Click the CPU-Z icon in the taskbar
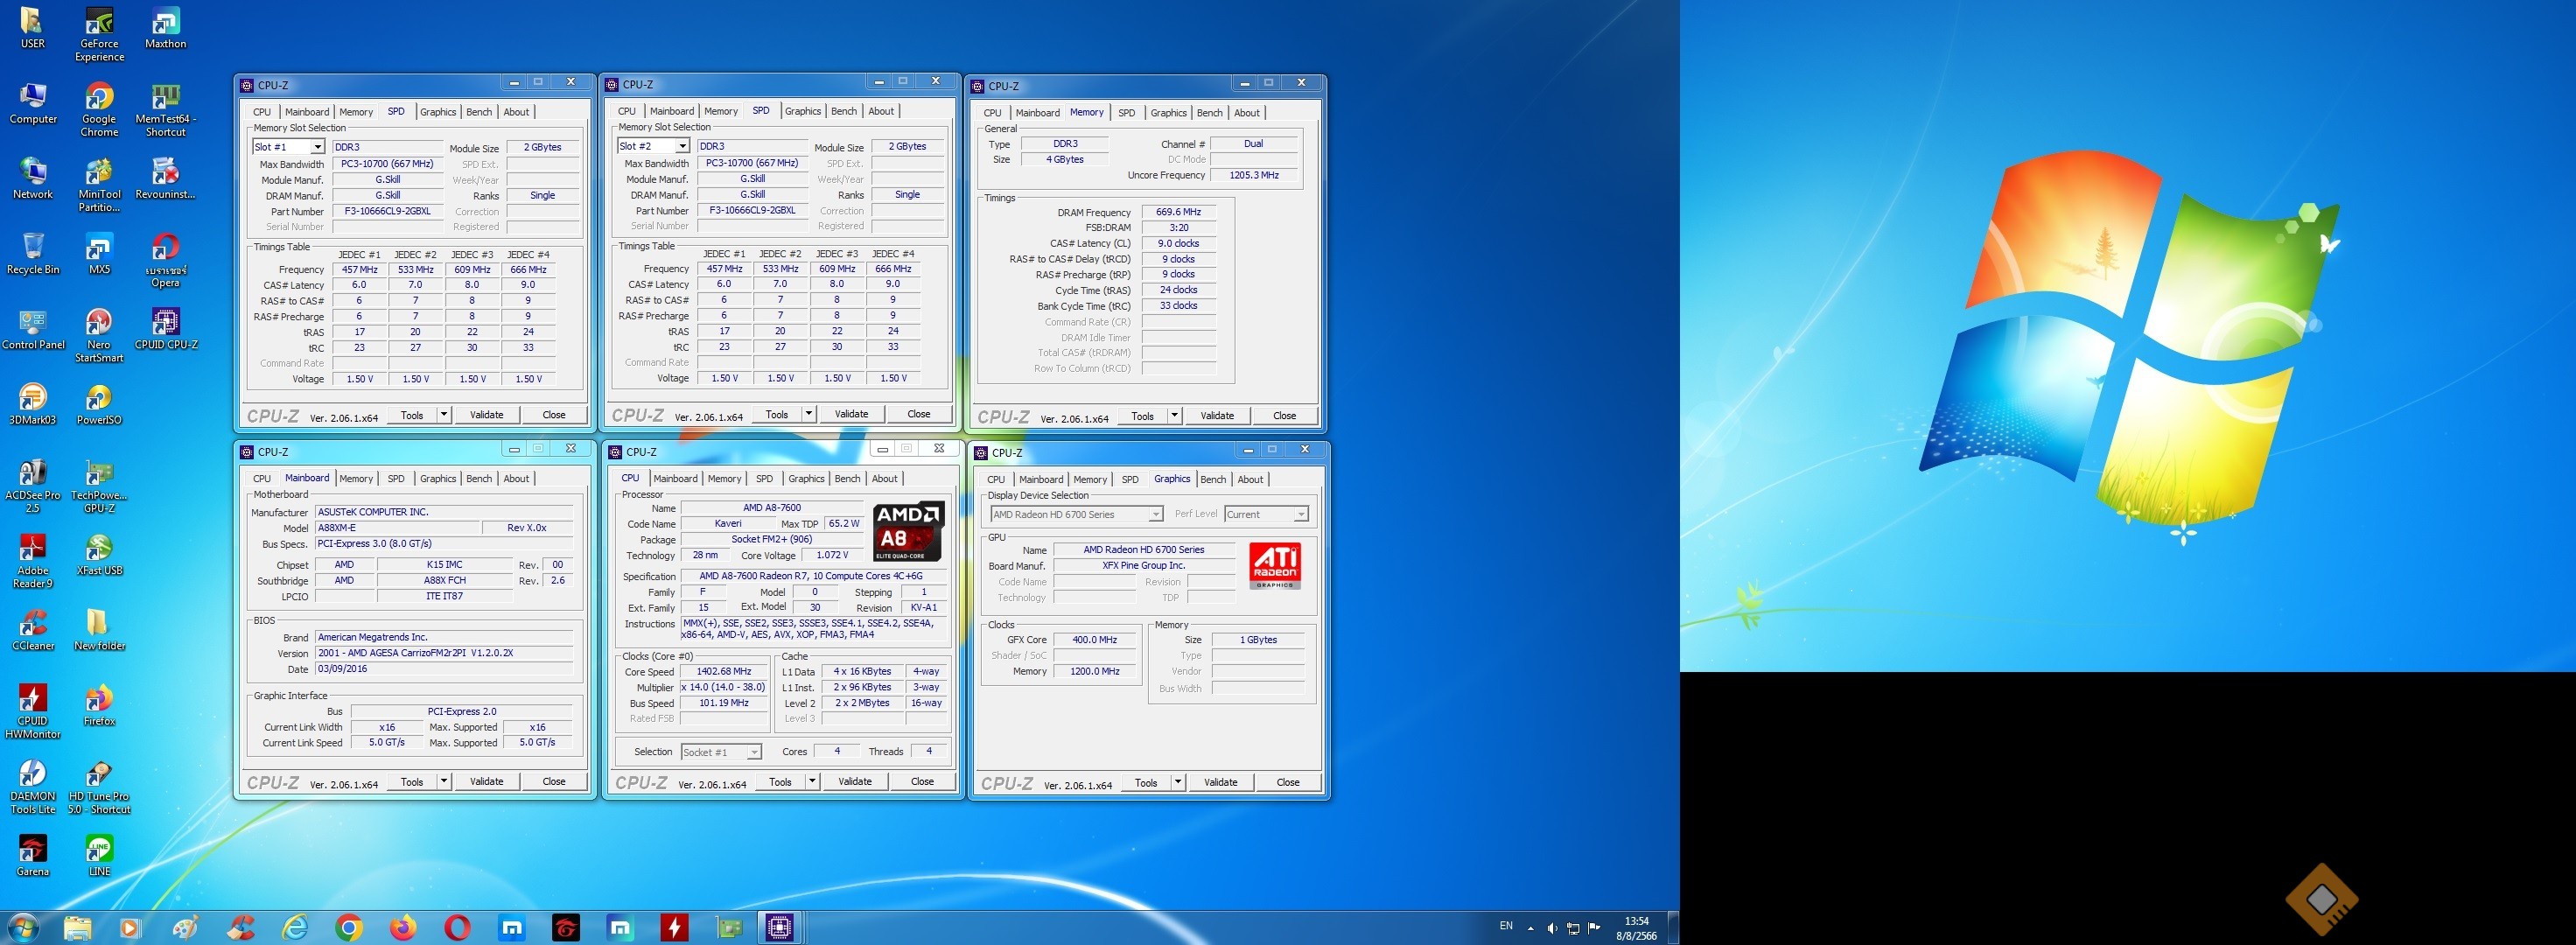This screenshot has width=2576, height=945. (x=779, y=927)
